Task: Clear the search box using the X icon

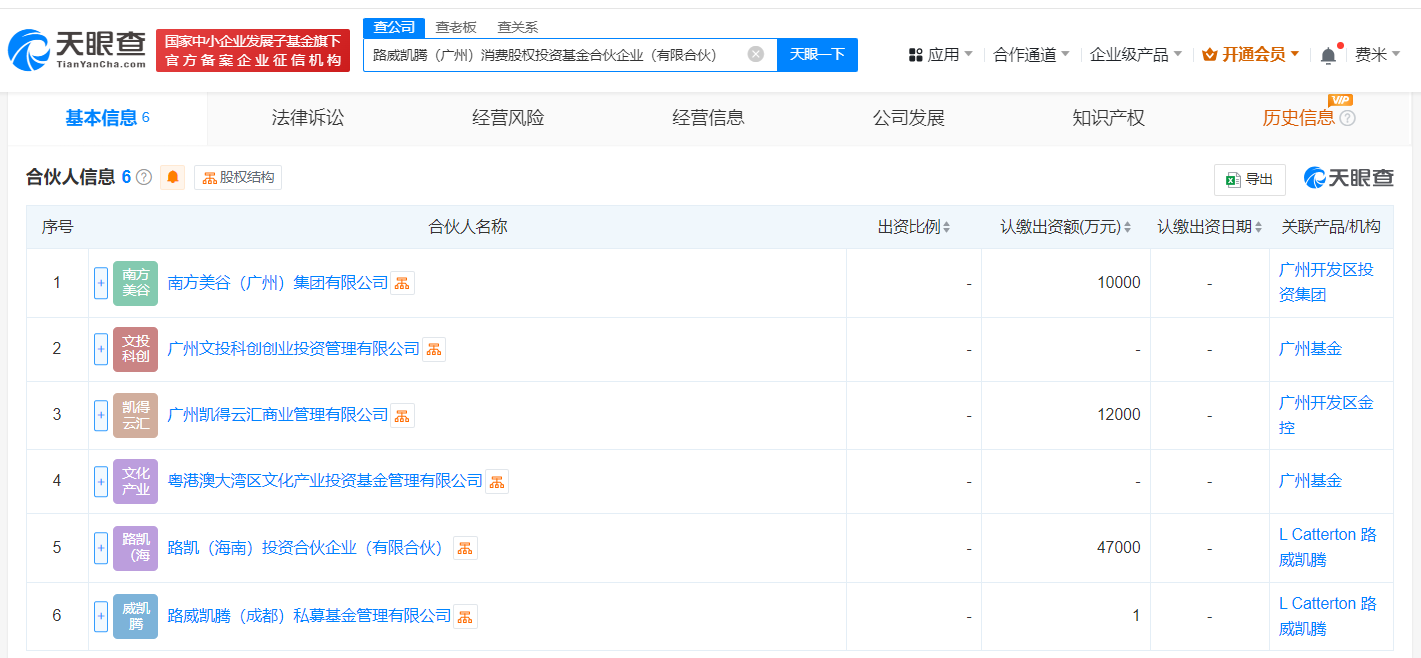Action: click(x=757, y=55)
